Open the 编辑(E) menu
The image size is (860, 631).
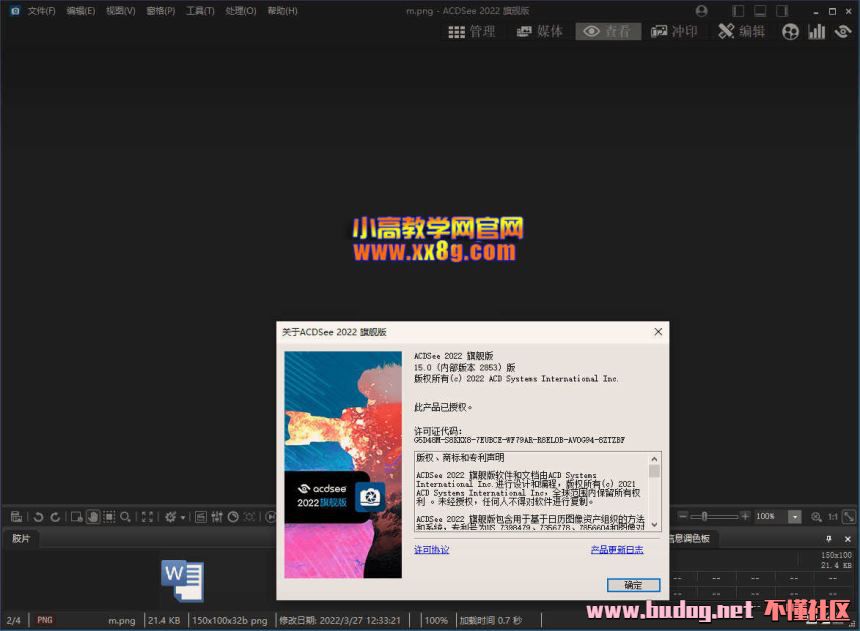point(81,10)
